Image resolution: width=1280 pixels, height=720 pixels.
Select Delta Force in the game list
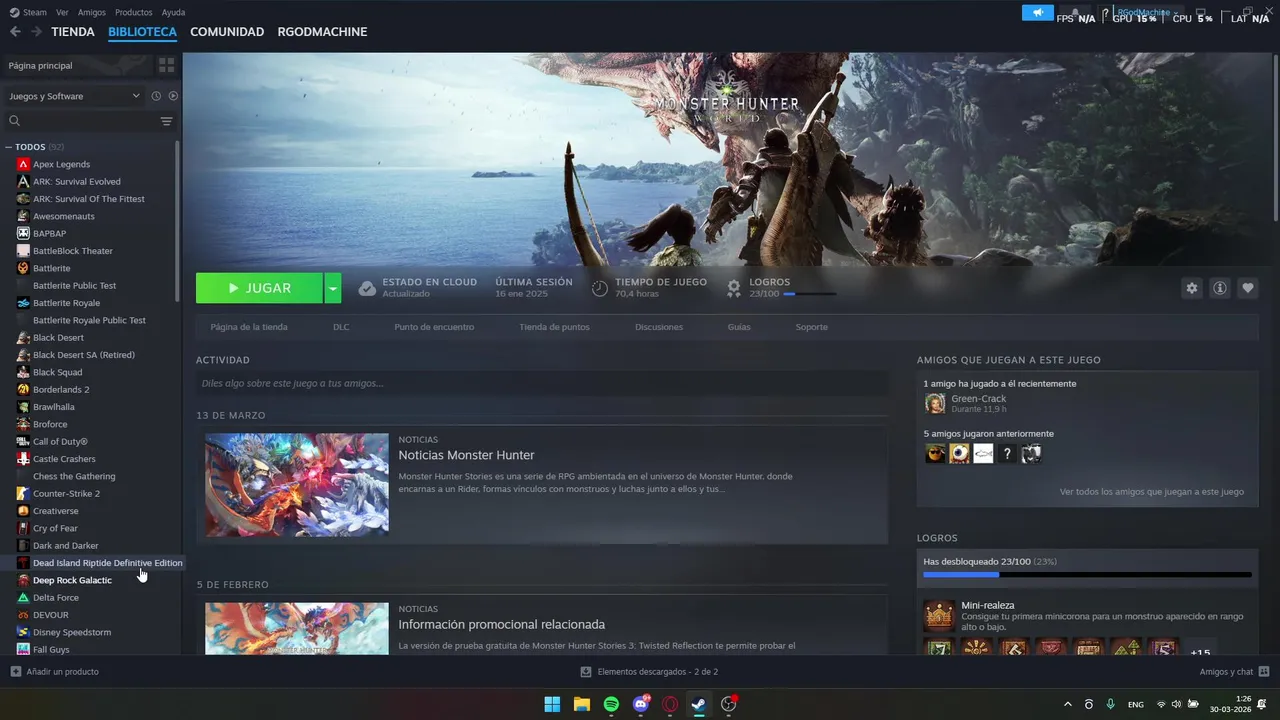[55, 597]
